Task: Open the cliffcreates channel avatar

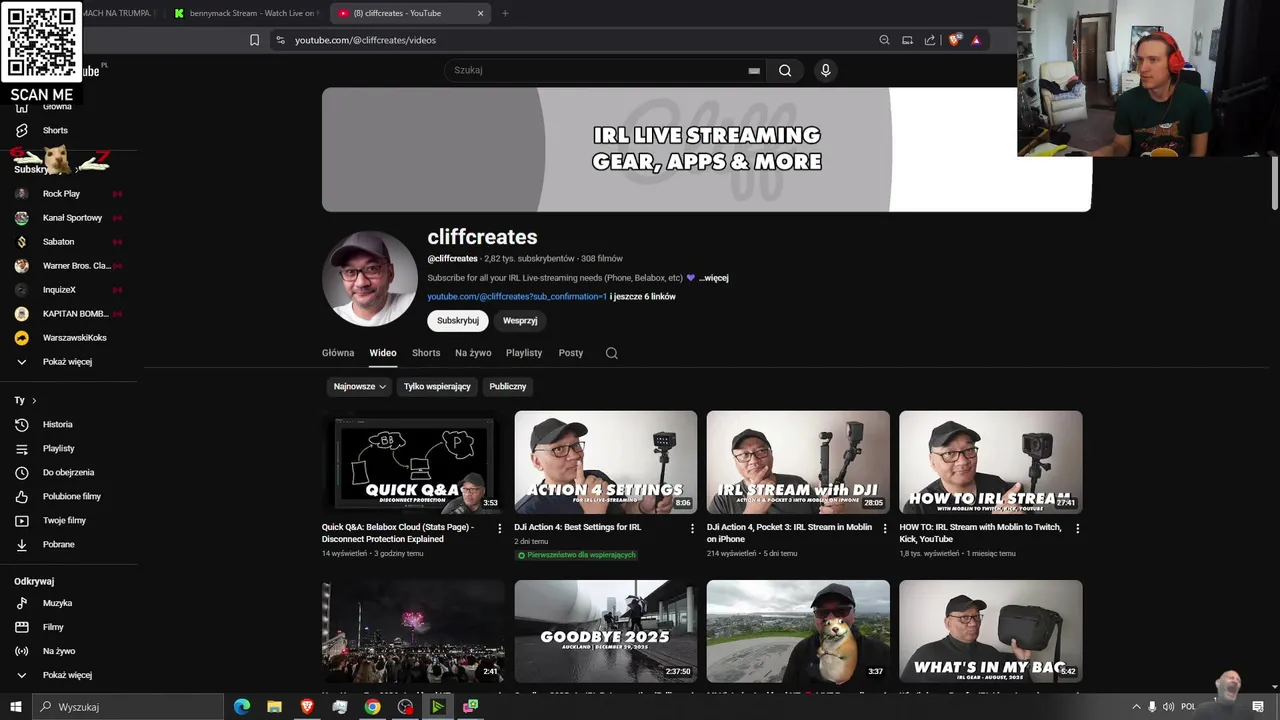Action: pos(370,279)
